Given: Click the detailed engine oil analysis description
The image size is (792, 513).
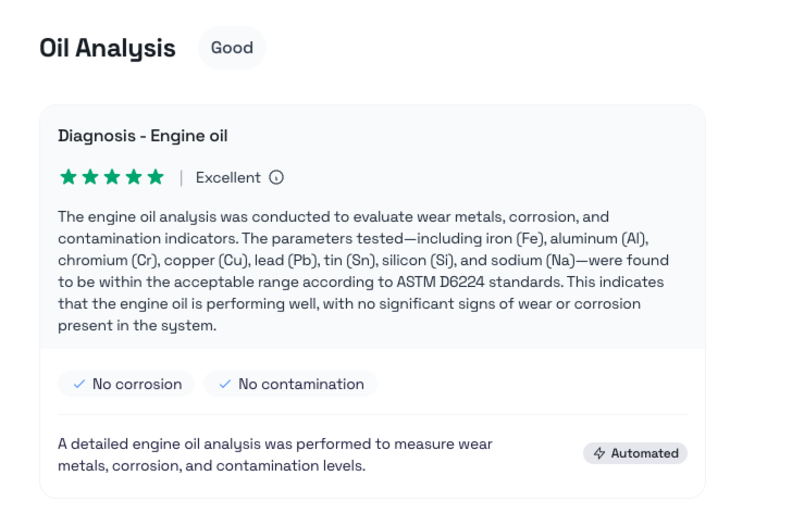Looking at the screenshot, I should click(275, 454).
